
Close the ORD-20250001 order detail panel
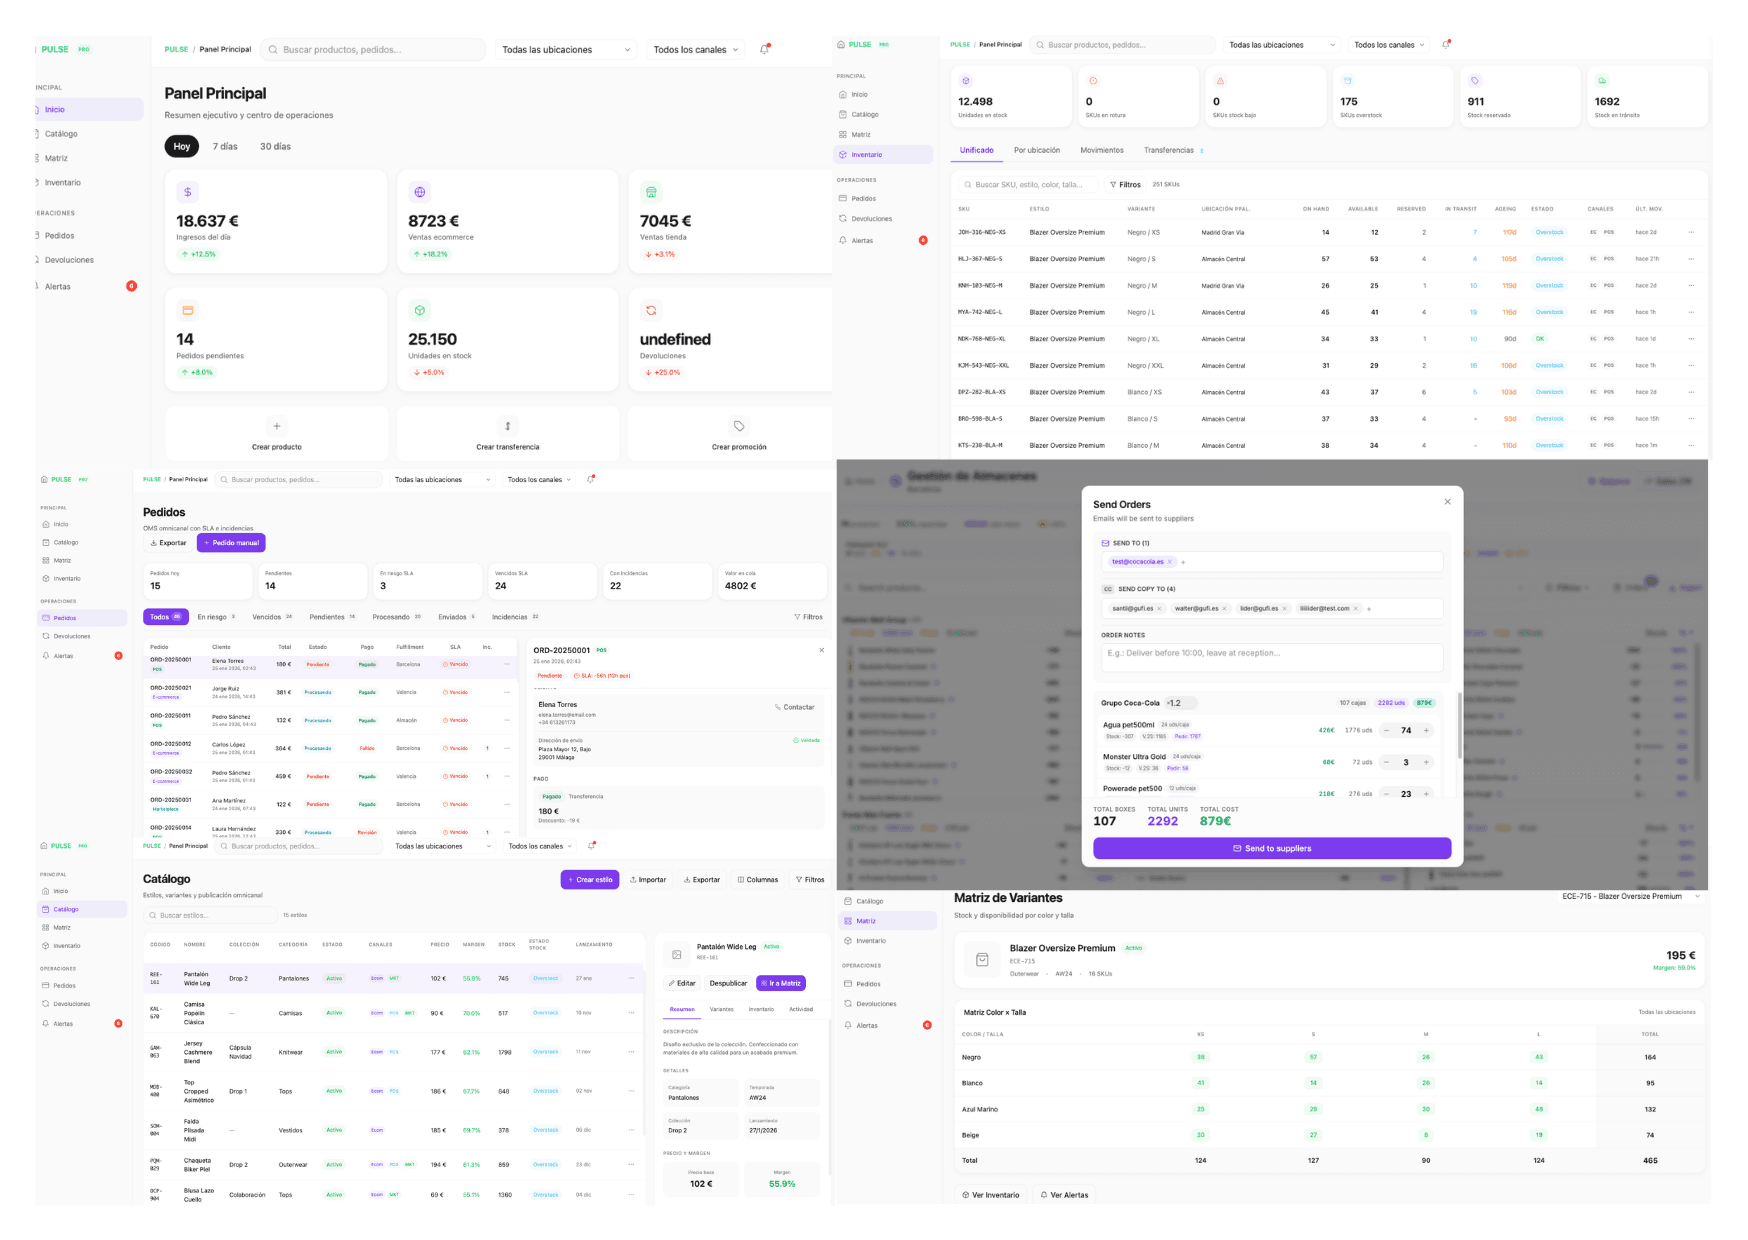822,650
